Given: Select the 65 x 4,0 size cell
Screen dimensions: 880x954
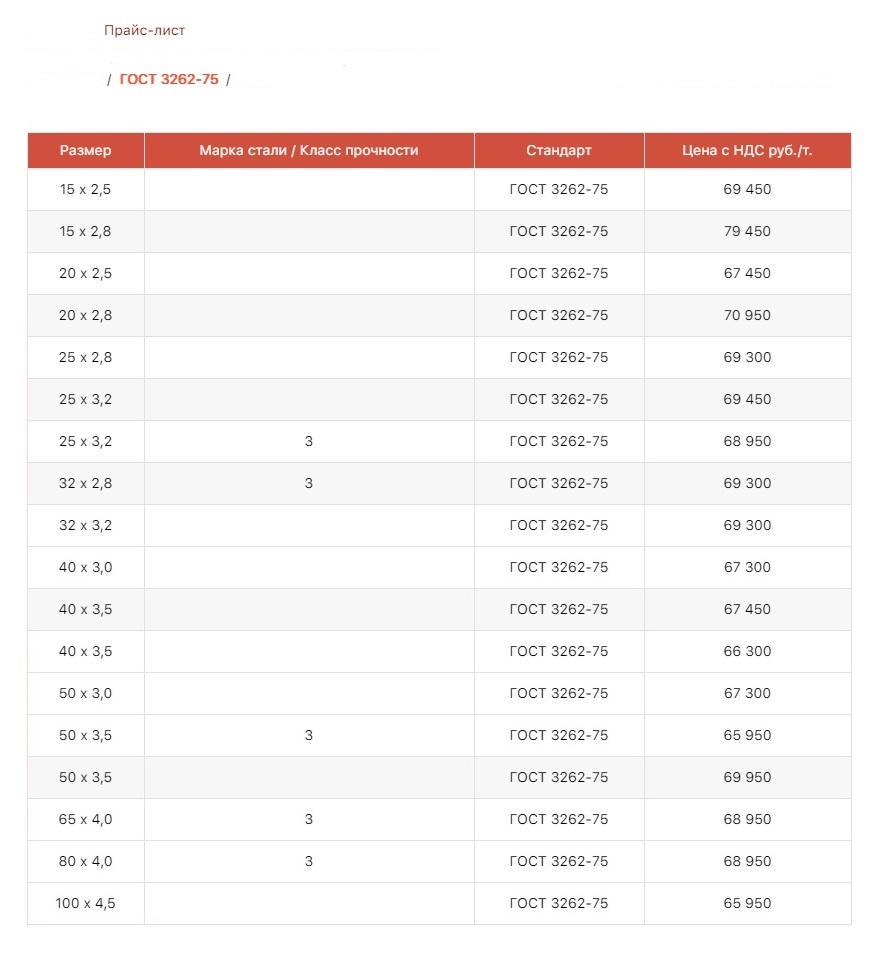Looking at the screenshot, I should 86,819.
